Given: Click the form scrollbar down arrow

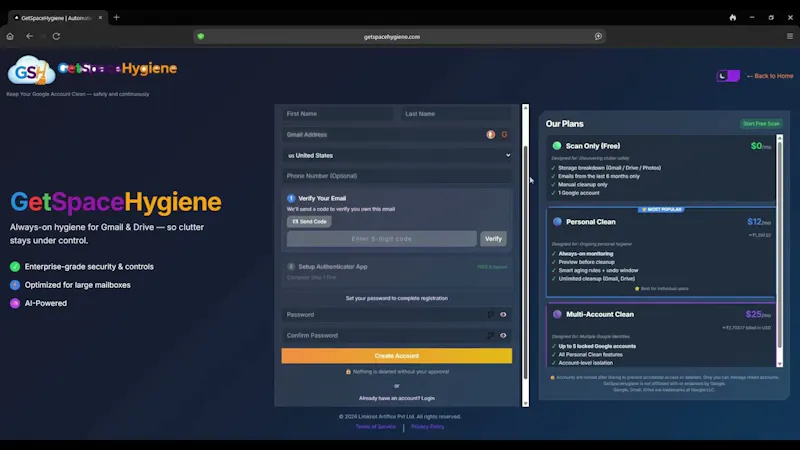Looking at the screenshot, I should 526,403.
